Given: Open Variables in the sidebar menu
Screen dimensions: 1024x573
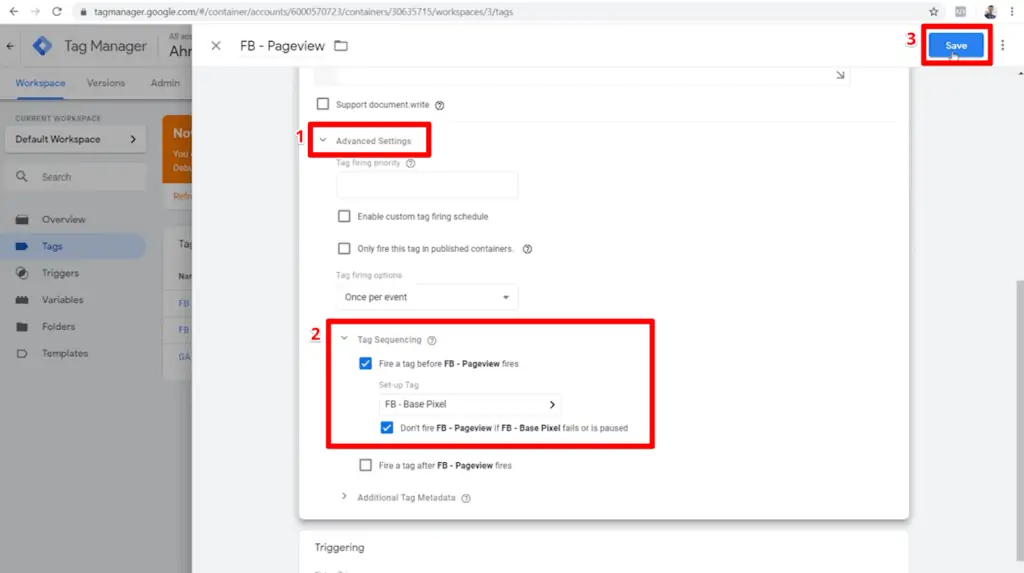Looking at the screenshot, I should [x=63, y=300].
